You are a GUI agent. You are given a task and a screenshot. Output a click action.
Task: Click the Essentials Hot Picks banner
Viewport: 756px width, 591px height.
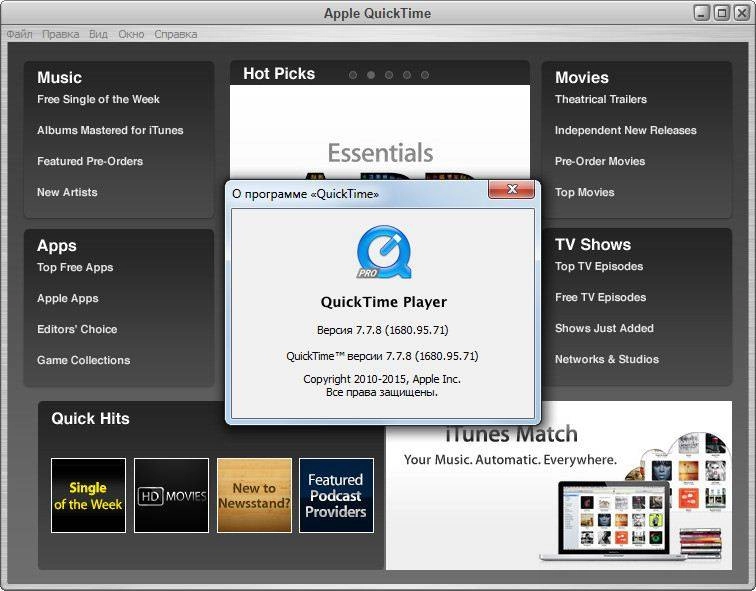(x=380, y=133)
